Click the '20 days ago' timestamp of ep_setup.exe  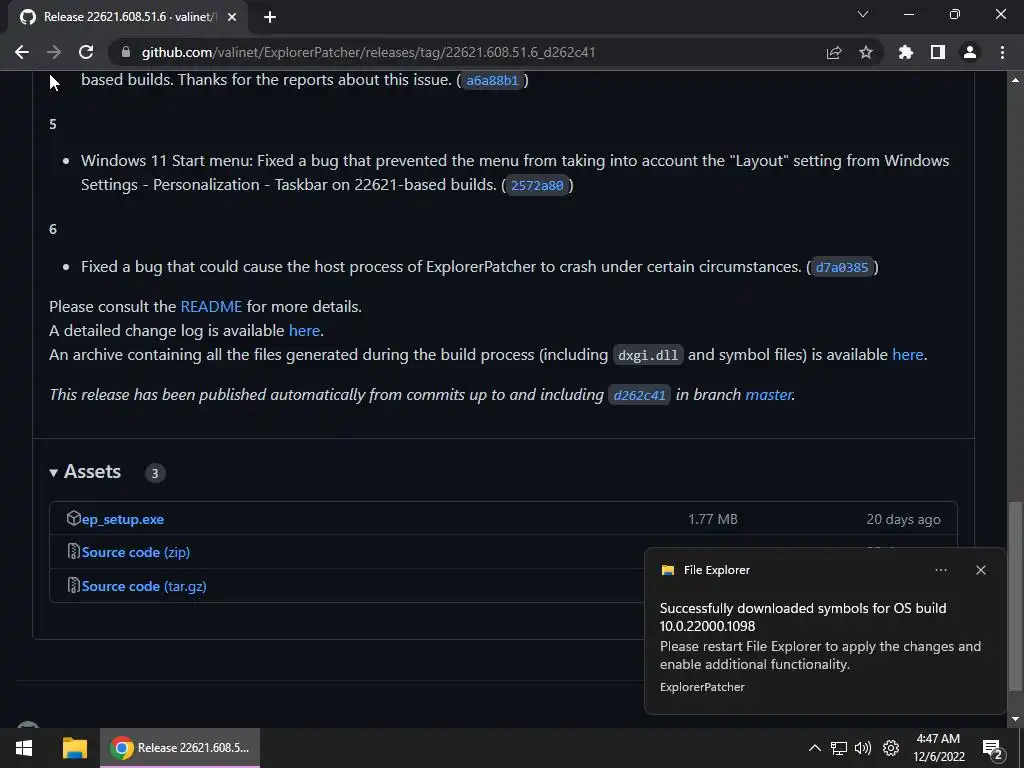(903, 519)
